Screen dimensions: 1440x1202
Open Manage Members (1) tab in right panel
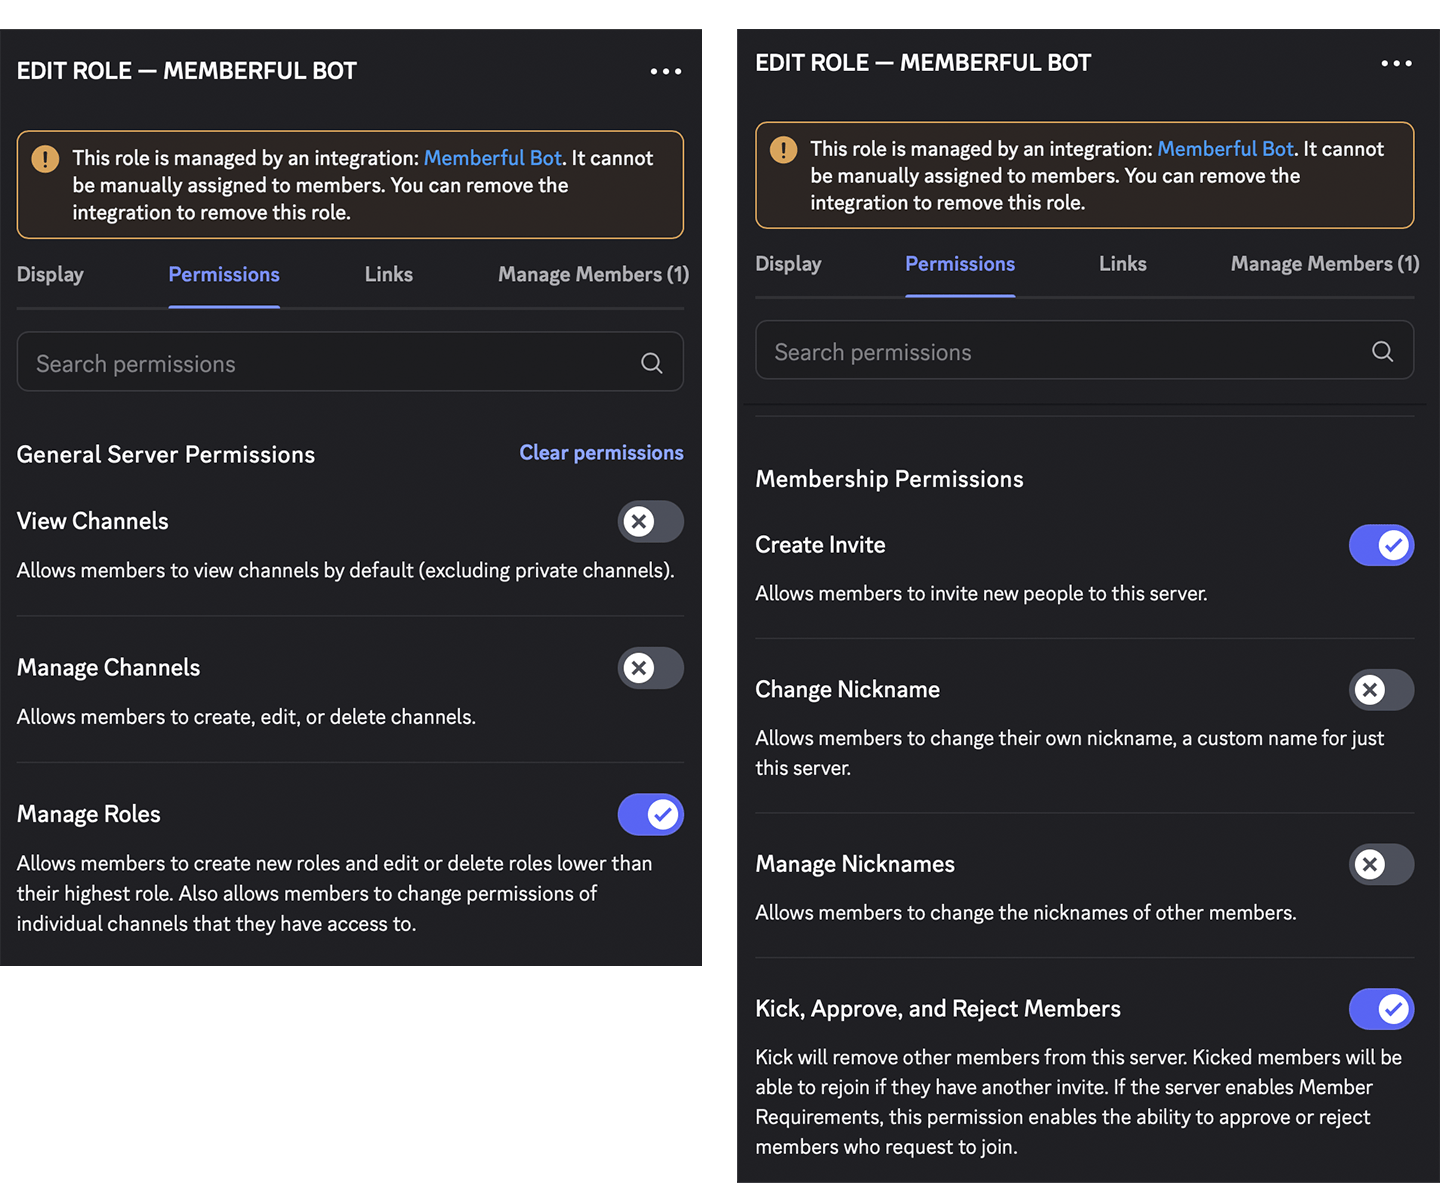coord(1325,264)
